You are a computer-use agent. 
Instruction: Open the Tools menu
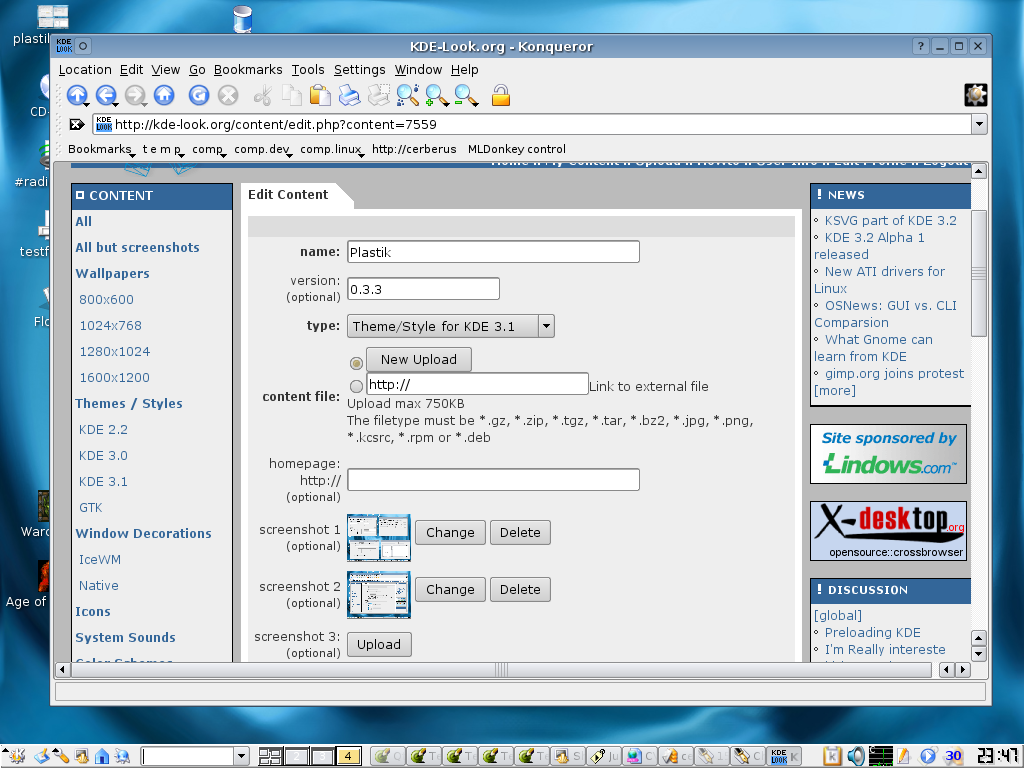tap(308, 69)
